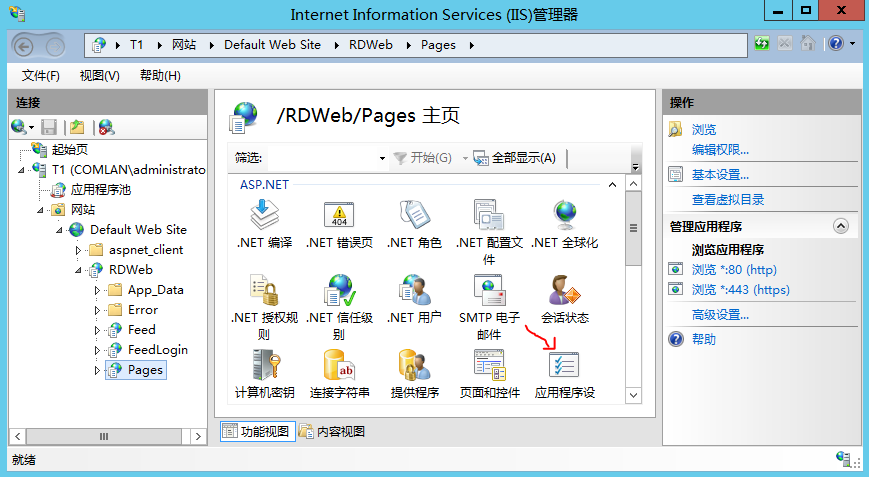Click the 开始(G) filter button

[x=423, y=158]
